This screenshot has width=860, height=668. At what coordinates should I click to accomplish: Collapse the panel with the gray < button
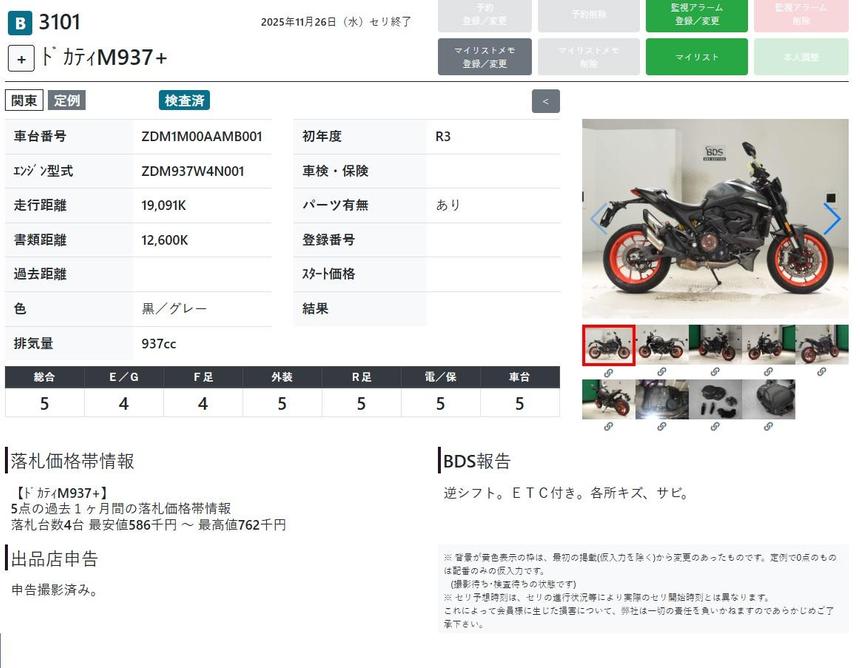tap(545, 101)
